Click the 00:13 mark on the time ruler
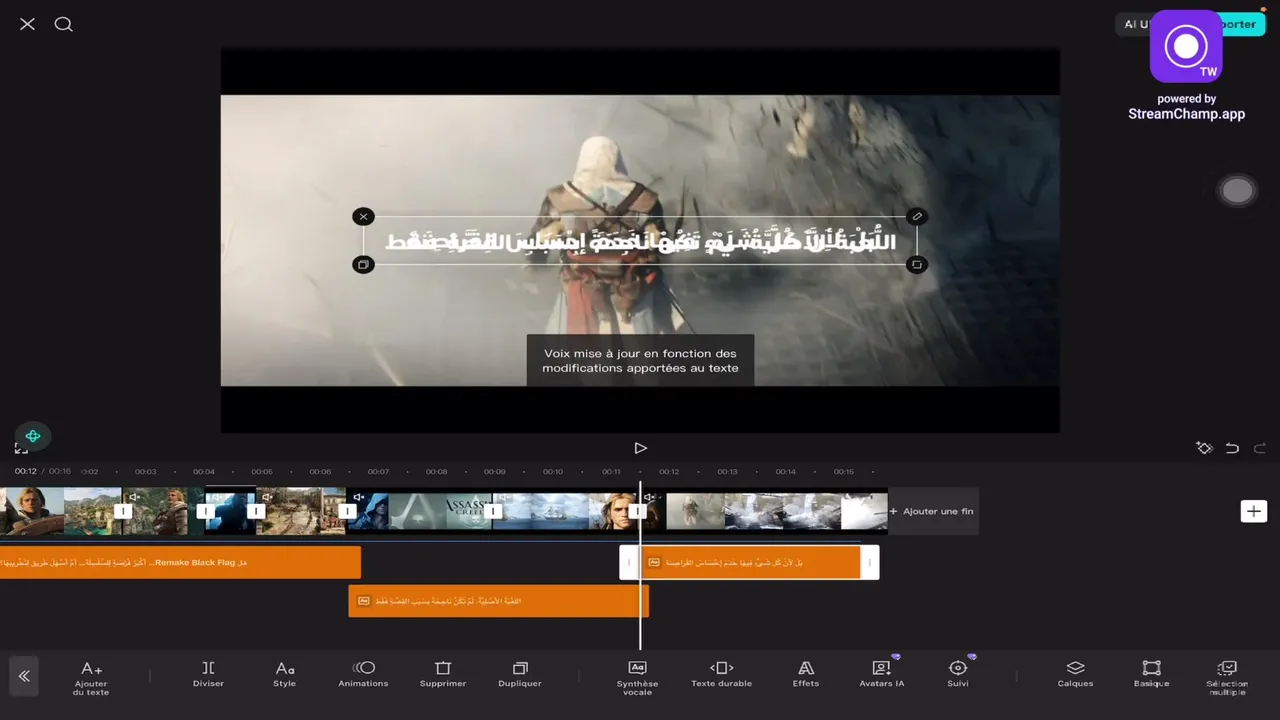The width and height of the screenshot is (1280, 720). 727,471
